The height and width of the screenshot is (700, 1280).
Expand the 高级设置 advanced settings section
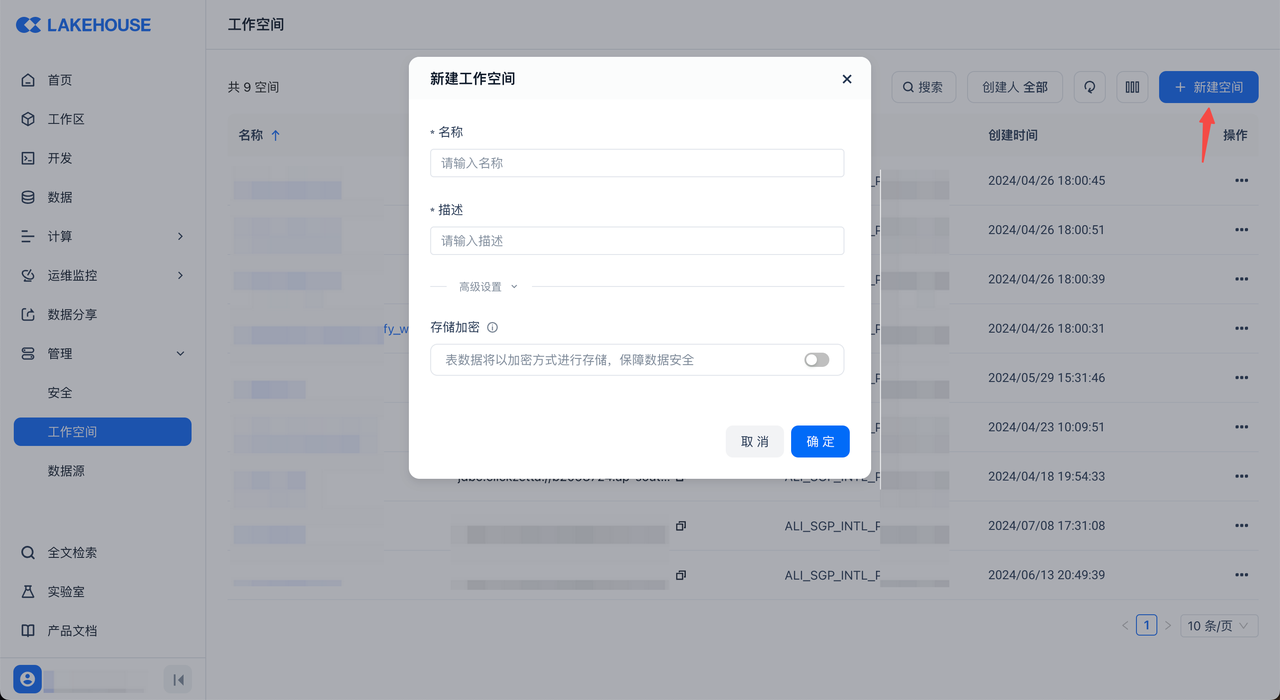[488, 287]
